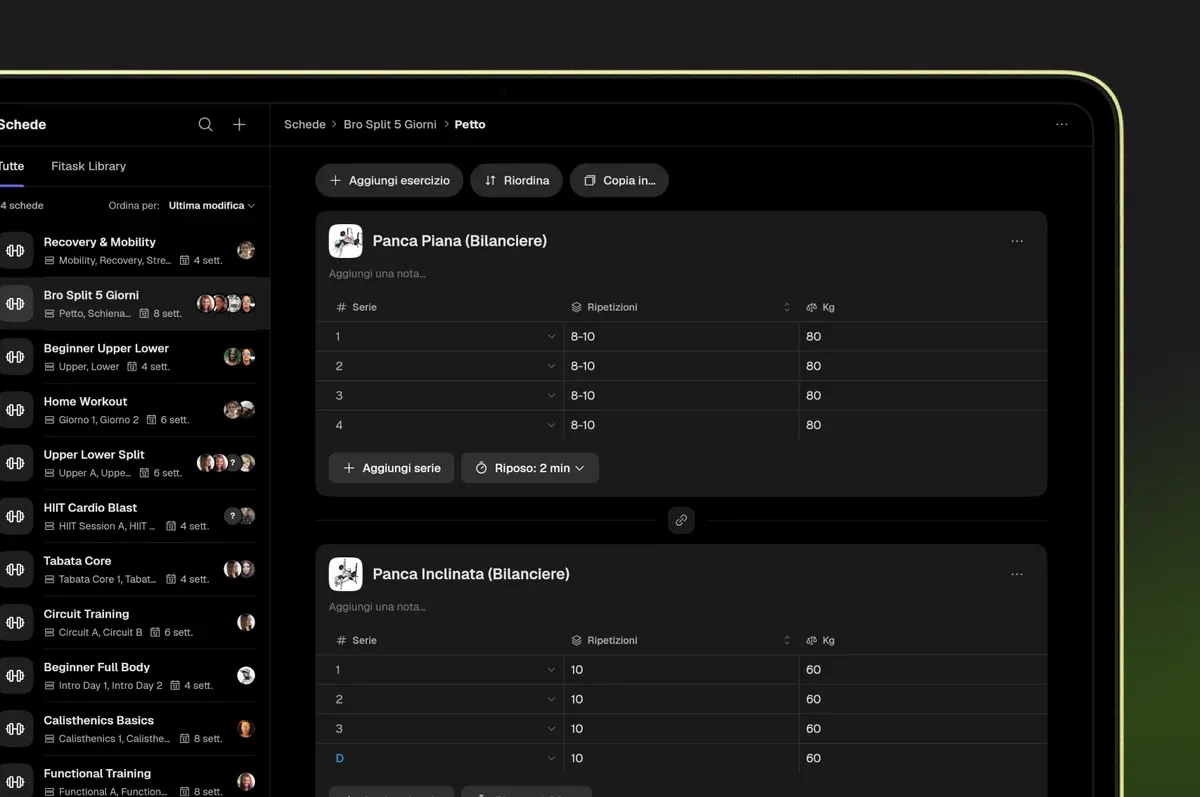Click the Riordina button

[x=517, y=181]
